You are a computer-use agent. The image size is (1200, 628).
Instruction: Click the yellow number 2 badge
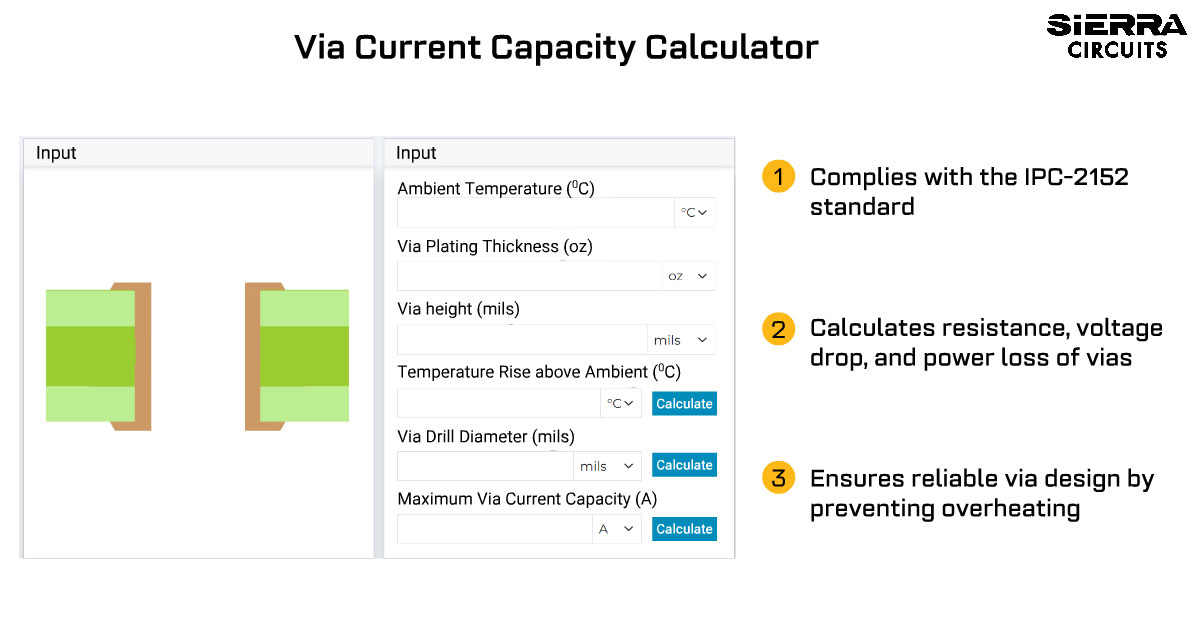point(778,328)
